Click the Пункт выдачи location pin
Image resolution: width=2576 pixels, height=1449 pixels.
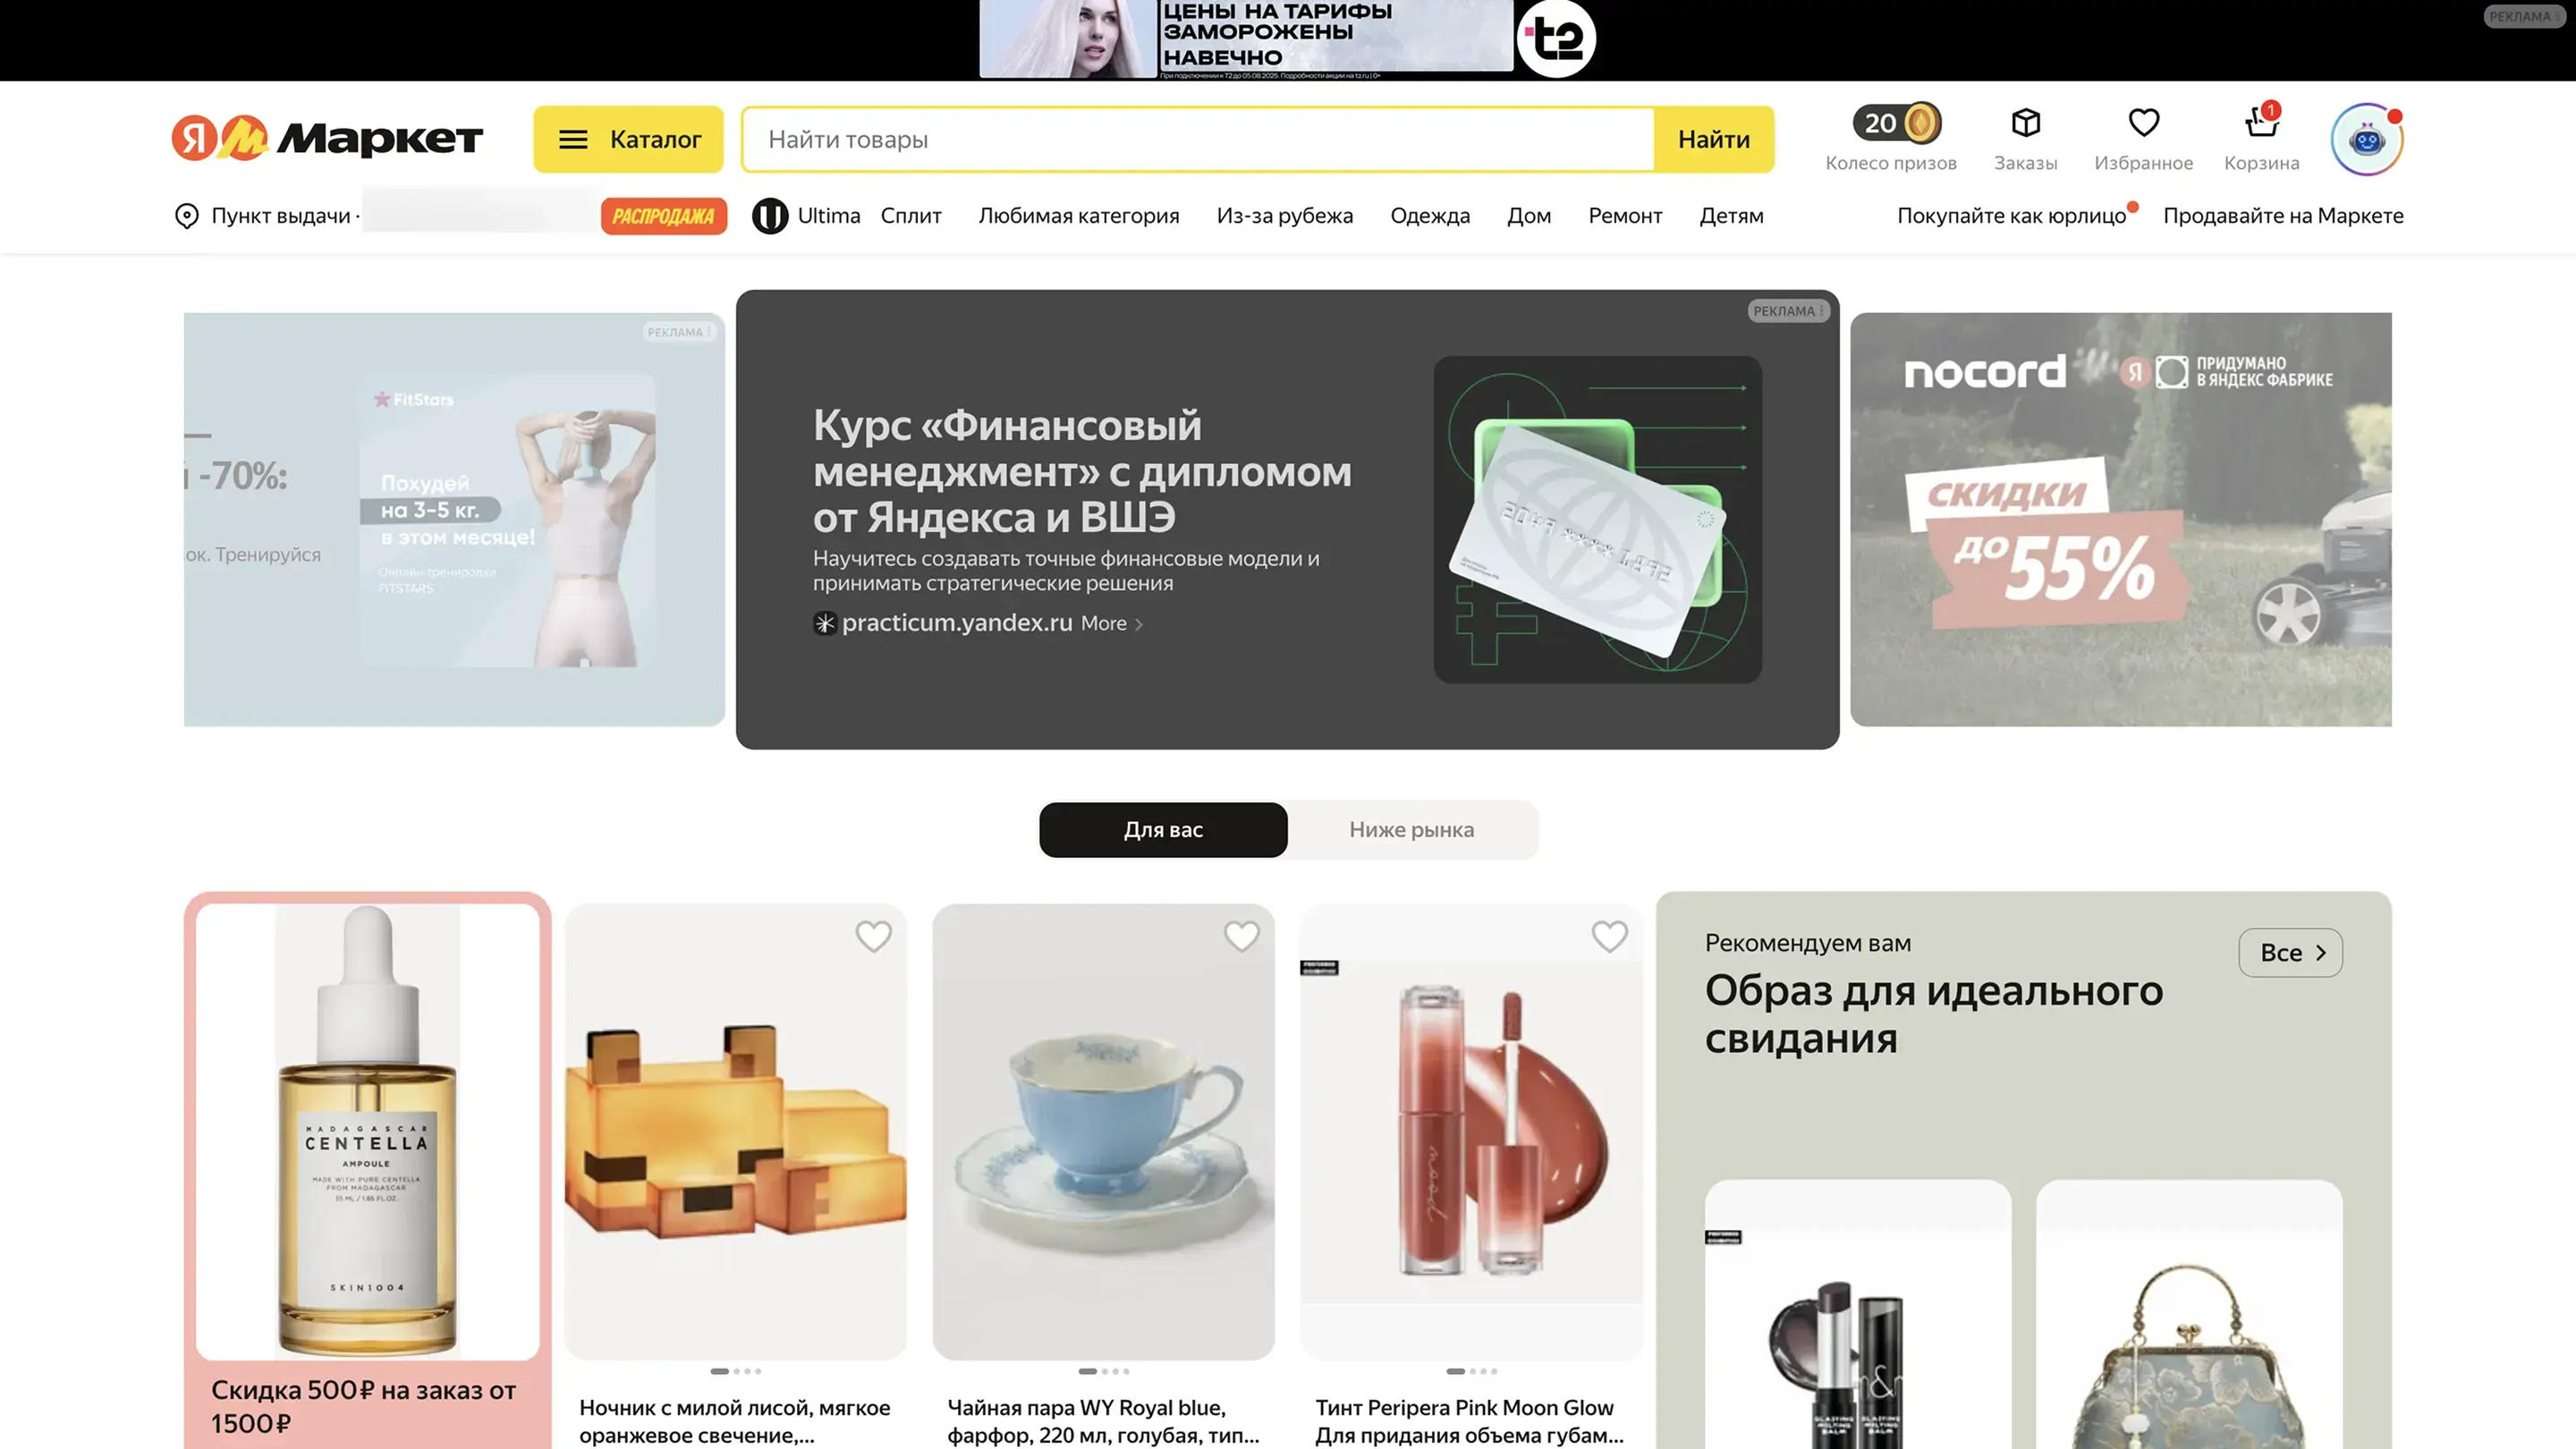click(x=186, y=216)
